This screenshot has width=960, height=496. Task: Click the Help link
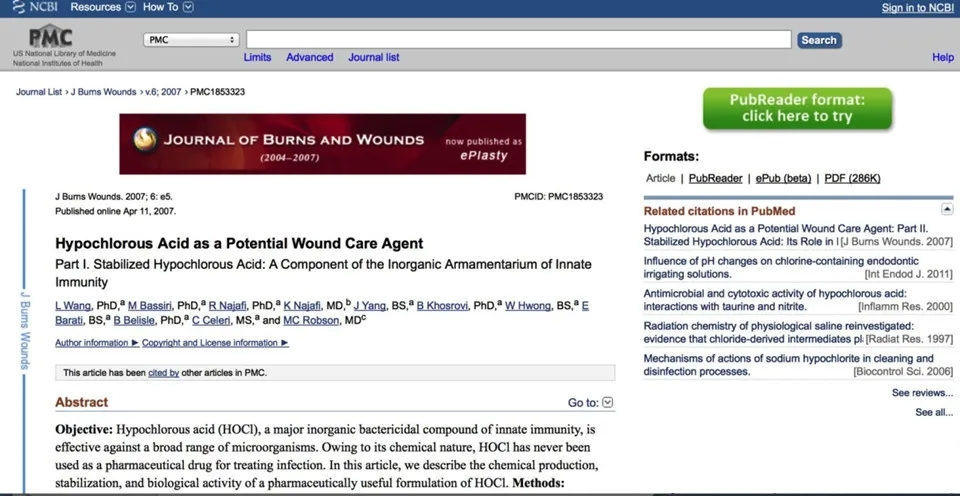942,57
